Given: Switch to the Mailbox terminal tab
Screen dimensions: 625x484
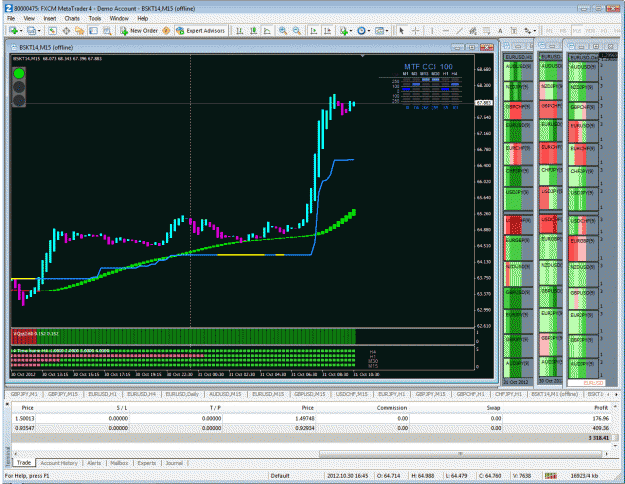Looking at the screenshot, I should pyautogui.click(x=119, y=463).
